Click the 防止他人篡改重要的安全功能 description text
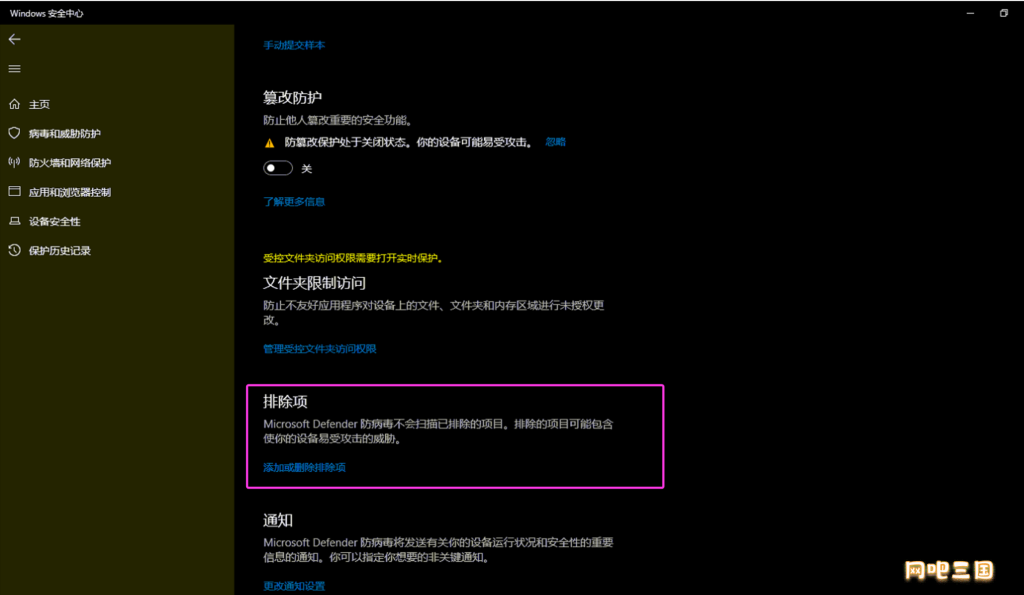The height and width of the screenshot is (595, 1024). [x=338, y=120]
